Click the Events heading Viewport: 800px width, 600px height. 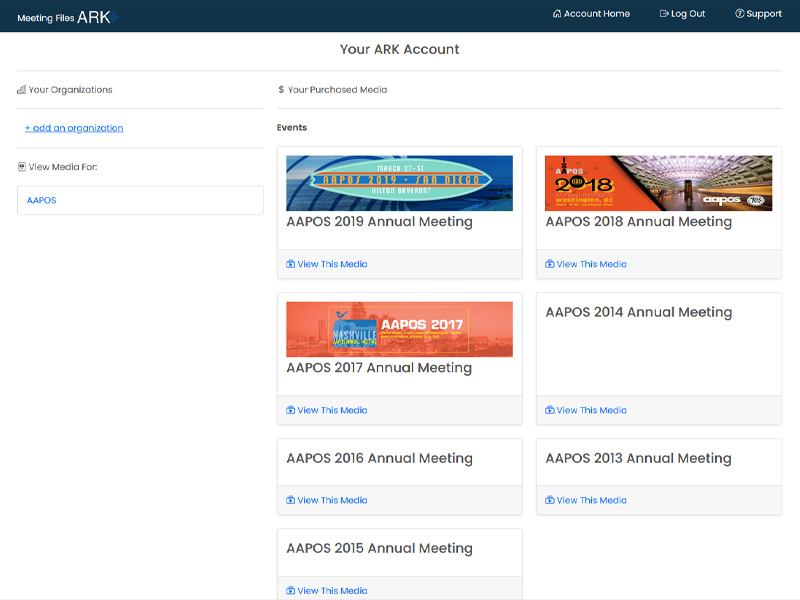292,128
